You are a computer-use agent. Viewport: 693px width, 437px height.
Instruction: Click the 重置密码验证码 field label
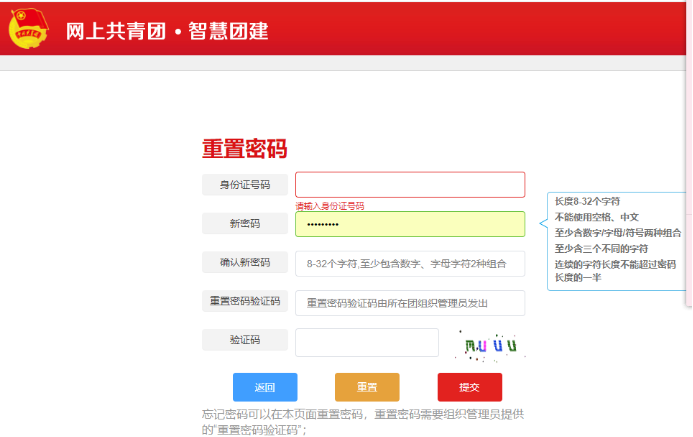click(245, 301)
